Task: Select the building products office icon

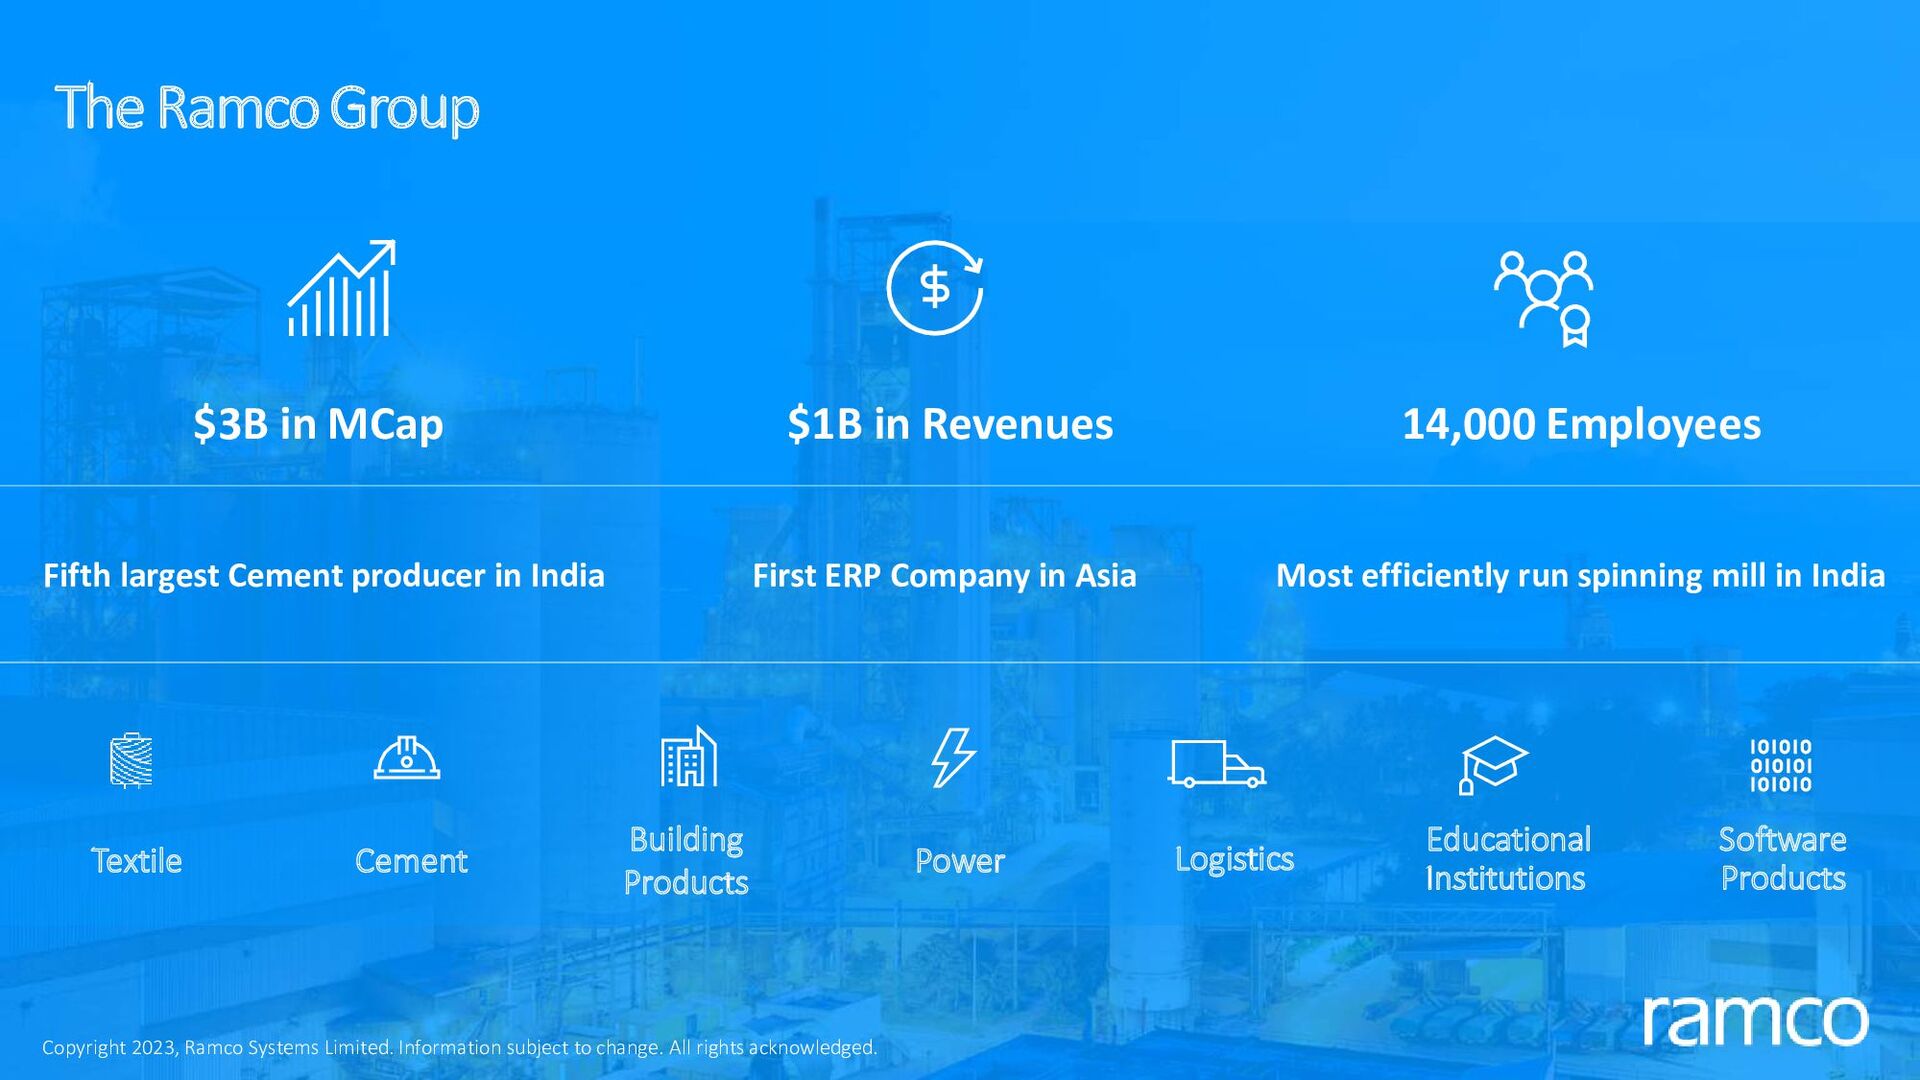Action: 688,757
